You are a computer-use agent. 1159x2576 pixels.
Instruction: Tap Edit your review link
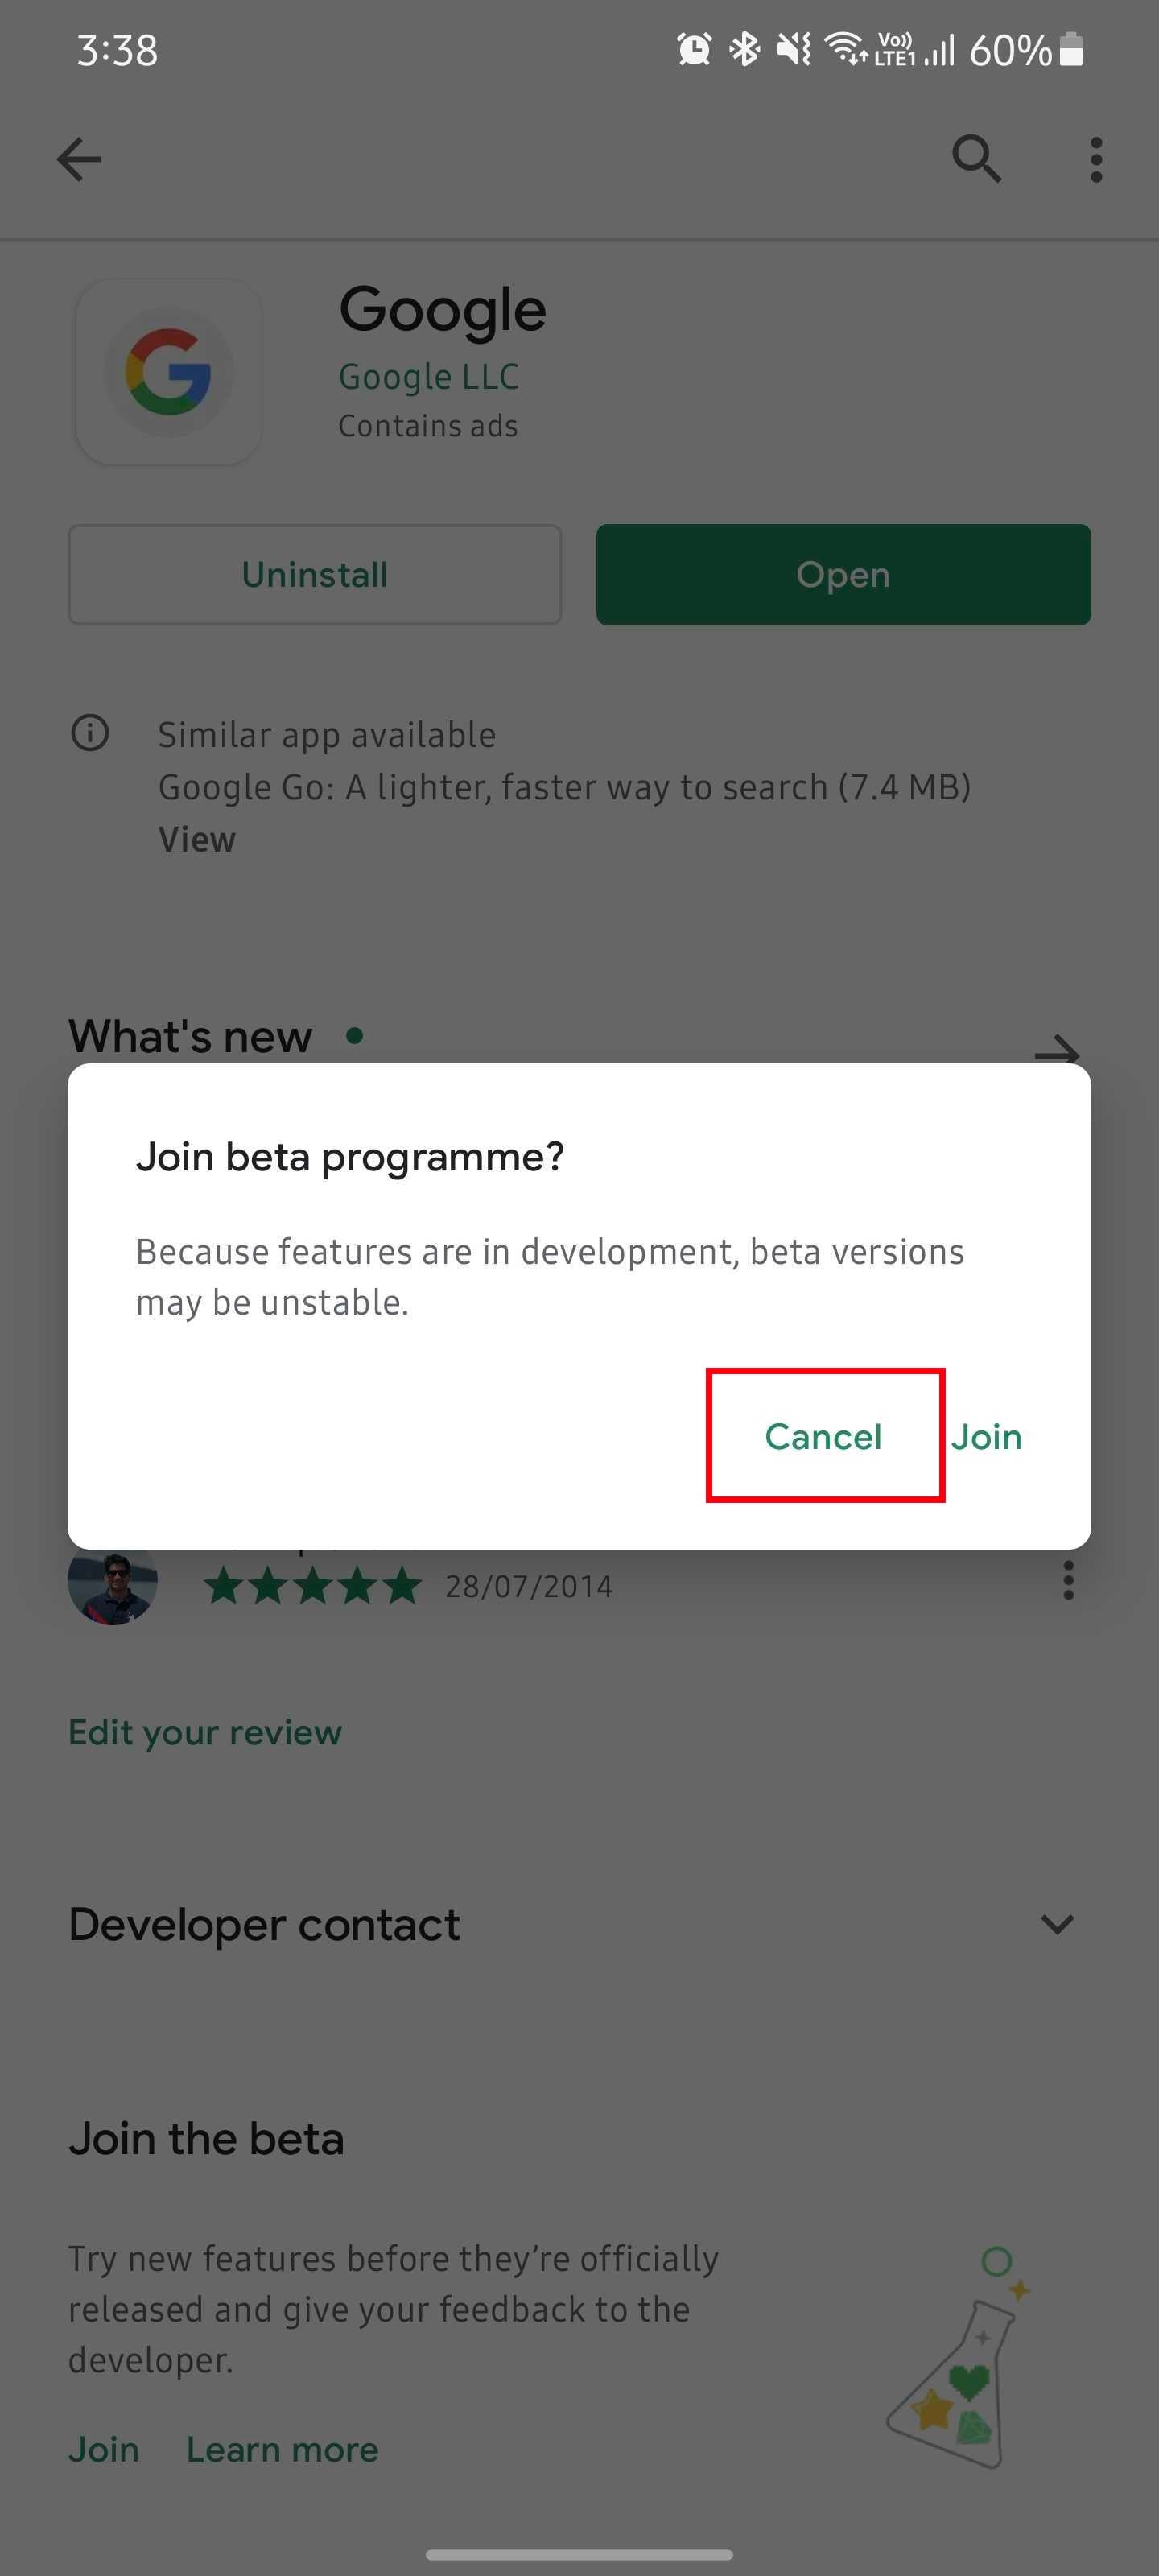click(205, 1732)
